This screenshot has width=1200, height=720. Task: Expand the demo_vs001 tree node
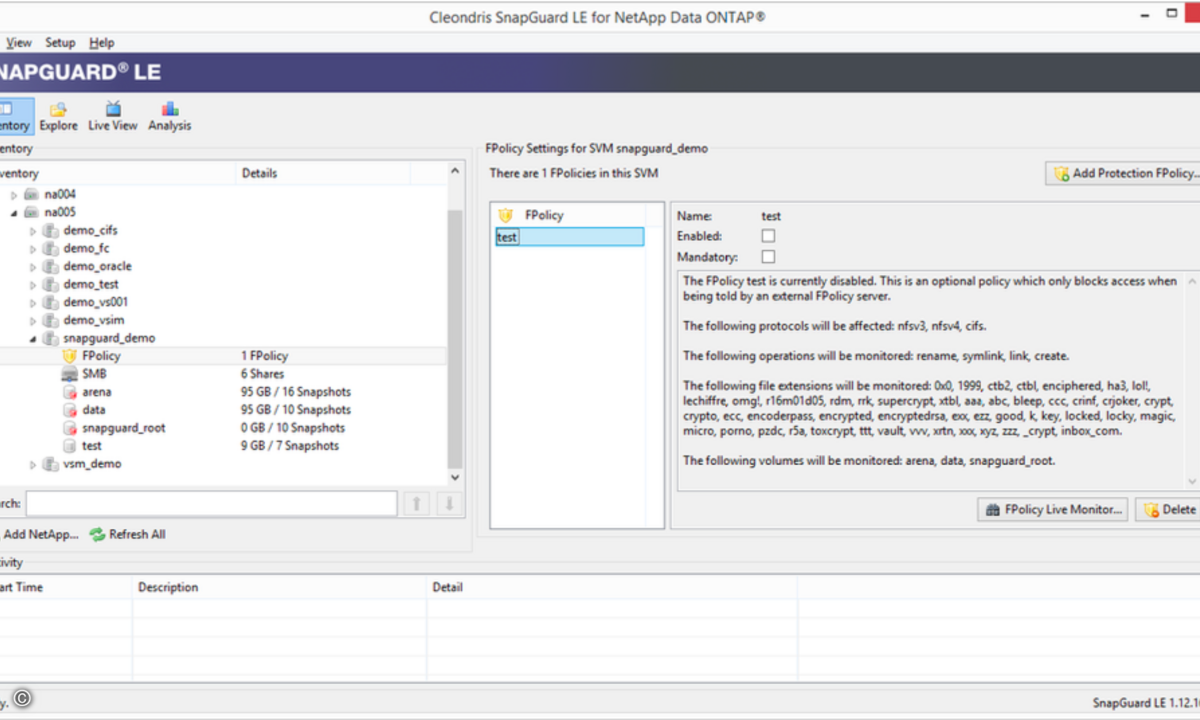click(x=33, y=303)
